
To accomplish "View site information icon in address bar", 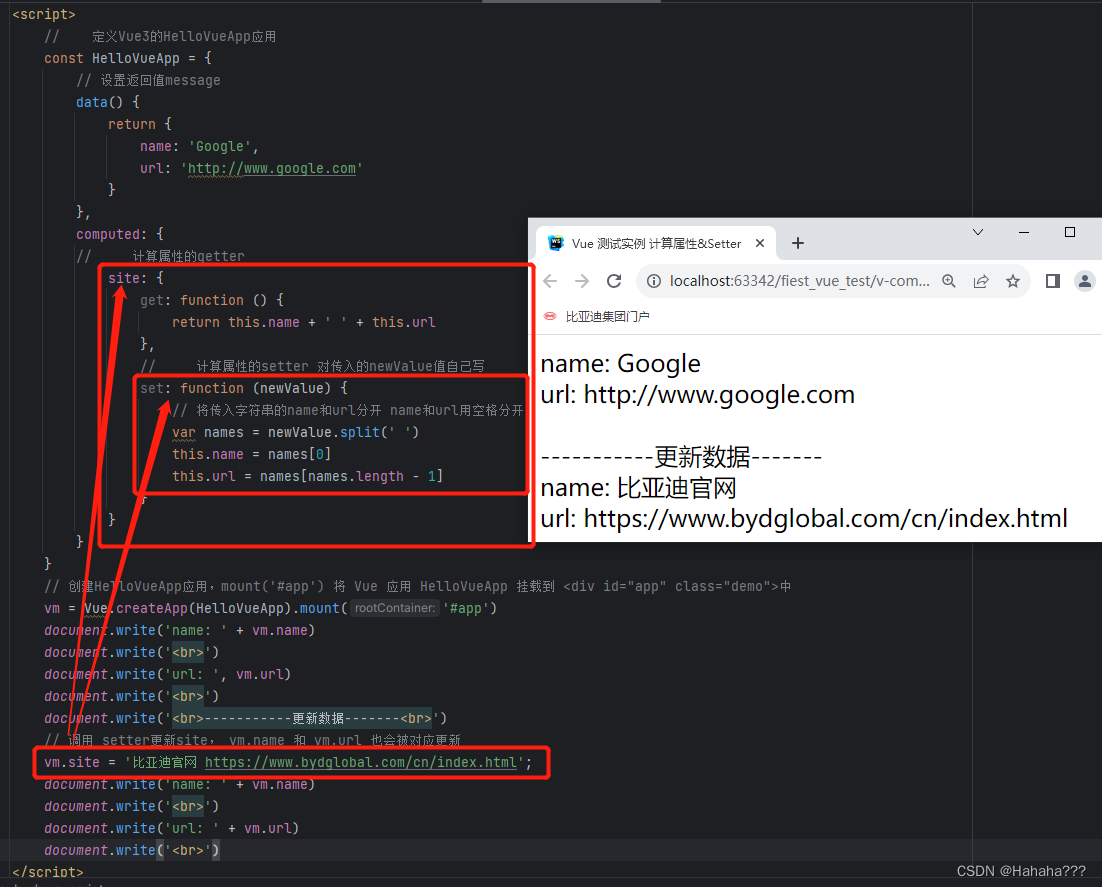I will [x=654, y=281].
